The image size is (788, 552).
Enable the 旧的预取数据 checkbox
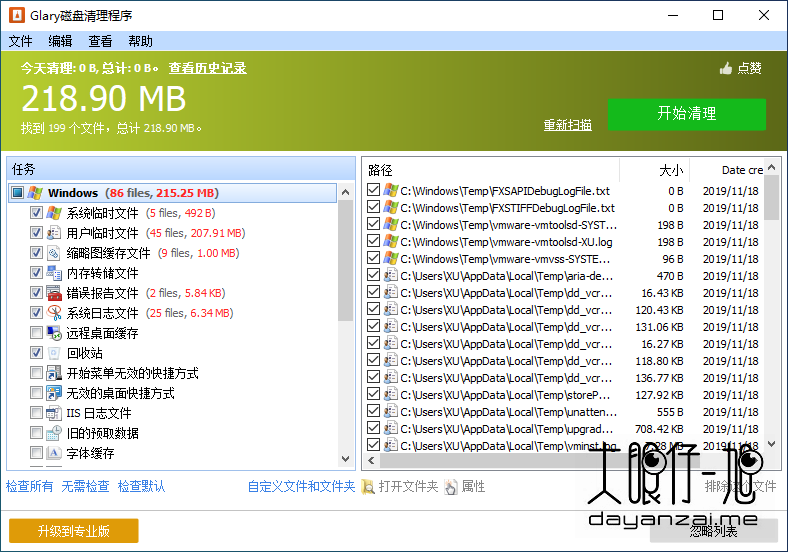pos(36,433)
